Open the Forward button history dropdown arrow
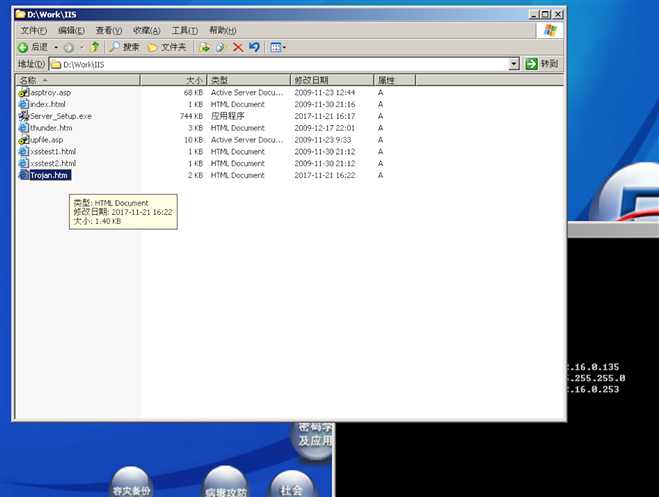 82,47
